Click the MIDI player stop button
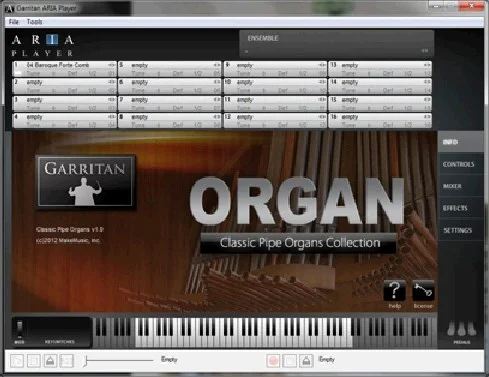Image resolution: width=489 pixels, height=377 pixels. pyautogui.click(x=34, y=361)
